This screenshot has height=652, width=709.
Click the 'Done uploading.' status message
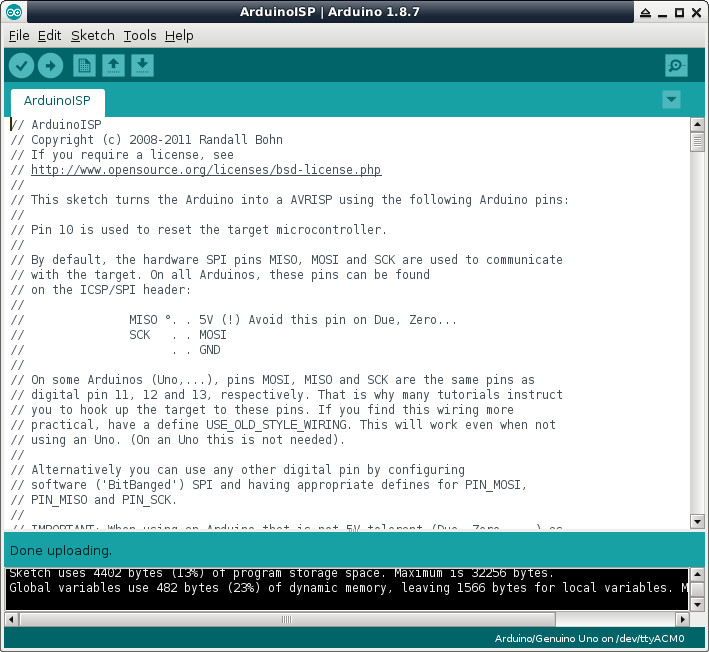pyautogui.click(x=61, y=550)
